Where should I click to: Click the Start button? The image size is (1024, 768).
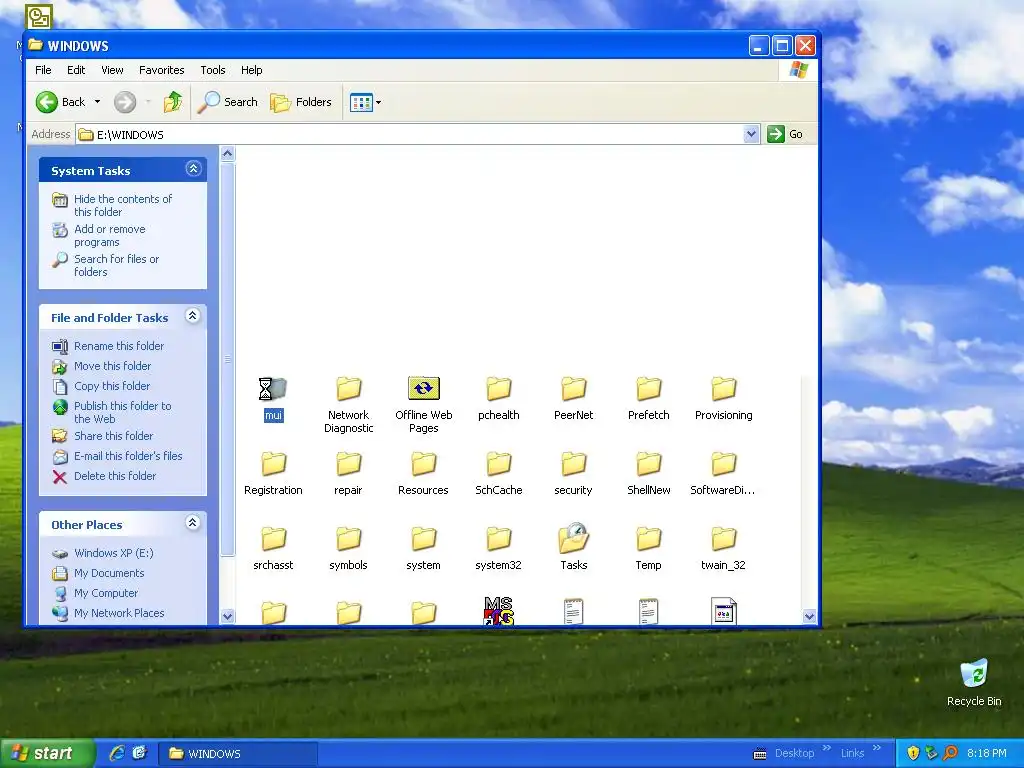(47, 753)
